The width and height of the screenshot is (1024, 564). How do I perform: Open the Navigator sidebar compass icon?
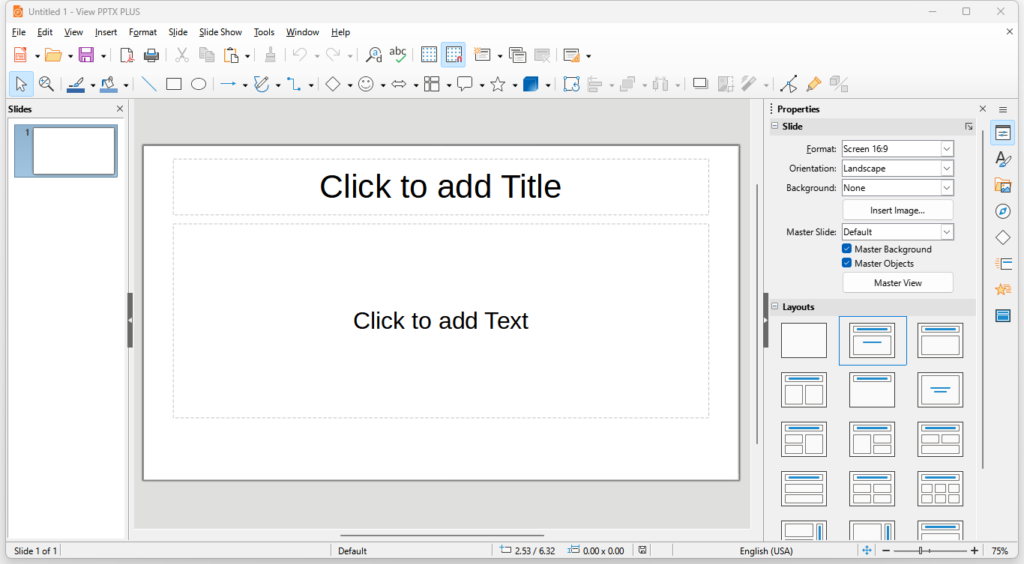coord(1002,212)
